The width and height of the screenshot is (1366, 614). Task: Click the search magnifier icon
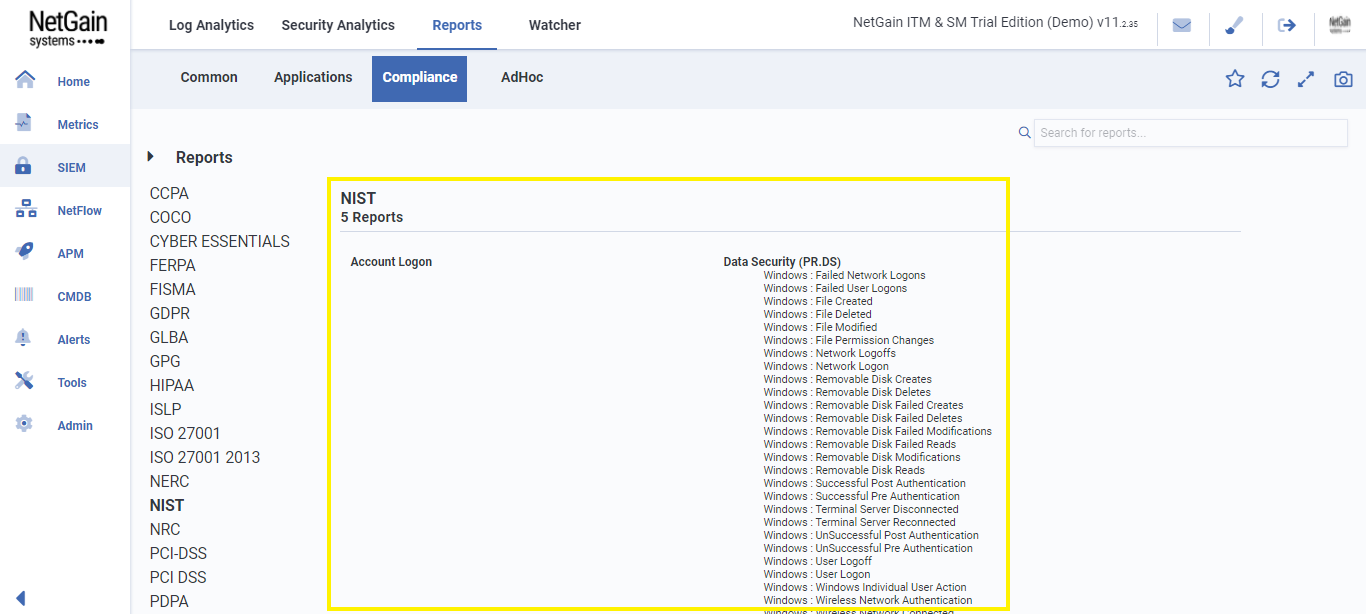1024,133
